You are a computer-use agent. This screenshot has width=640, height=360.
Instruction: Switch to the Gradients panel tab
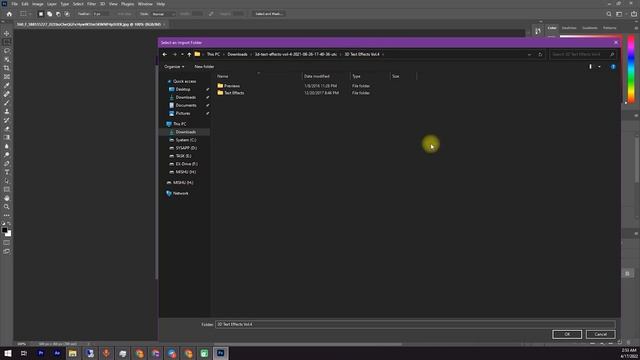589,28
